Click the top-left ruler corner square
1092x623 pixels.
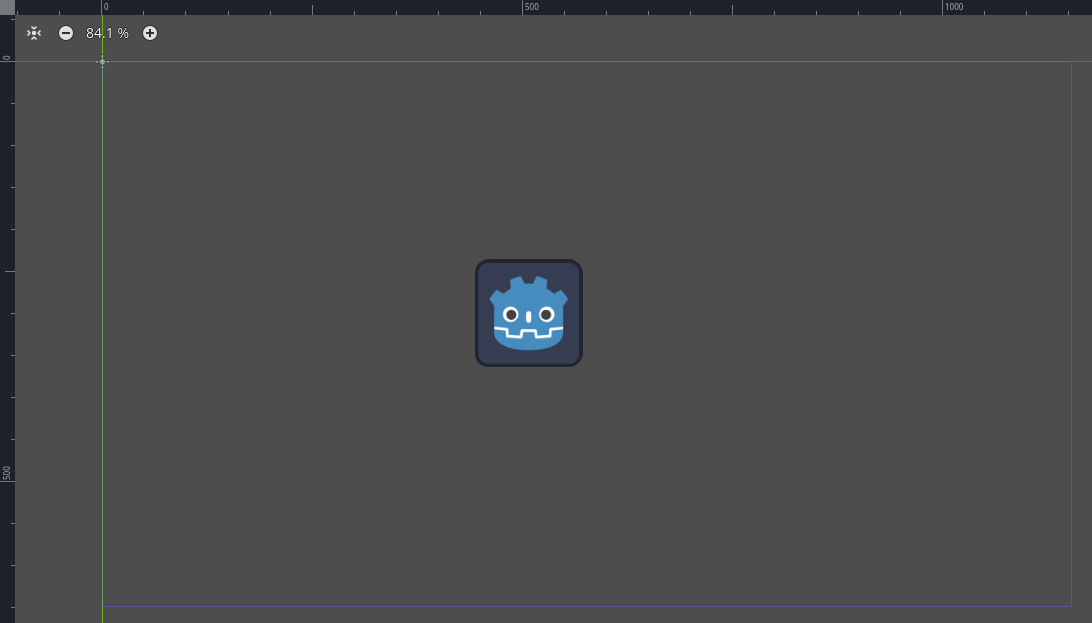[x=7, y=7]
